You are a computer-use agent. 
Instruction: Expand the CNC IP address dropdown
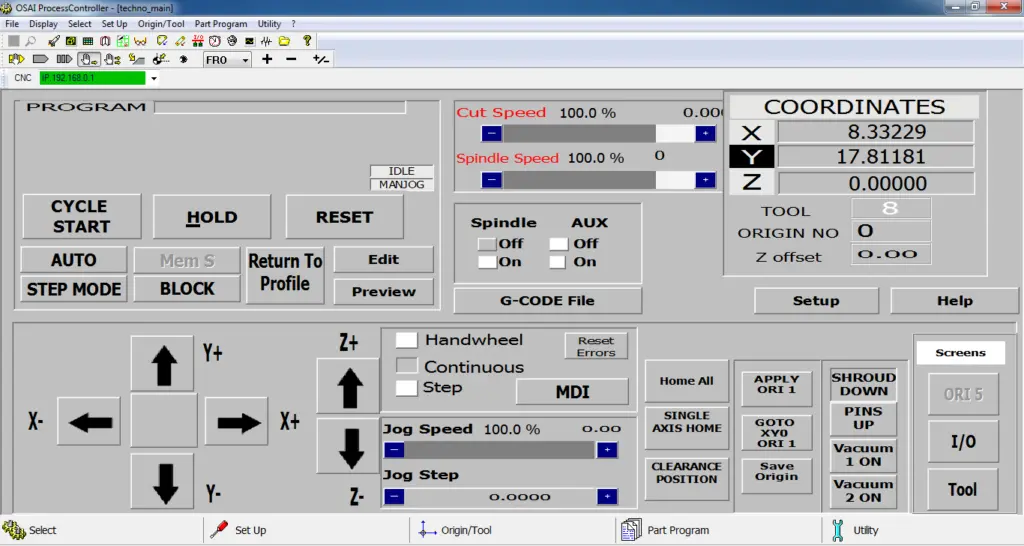[x=154, y=78]
